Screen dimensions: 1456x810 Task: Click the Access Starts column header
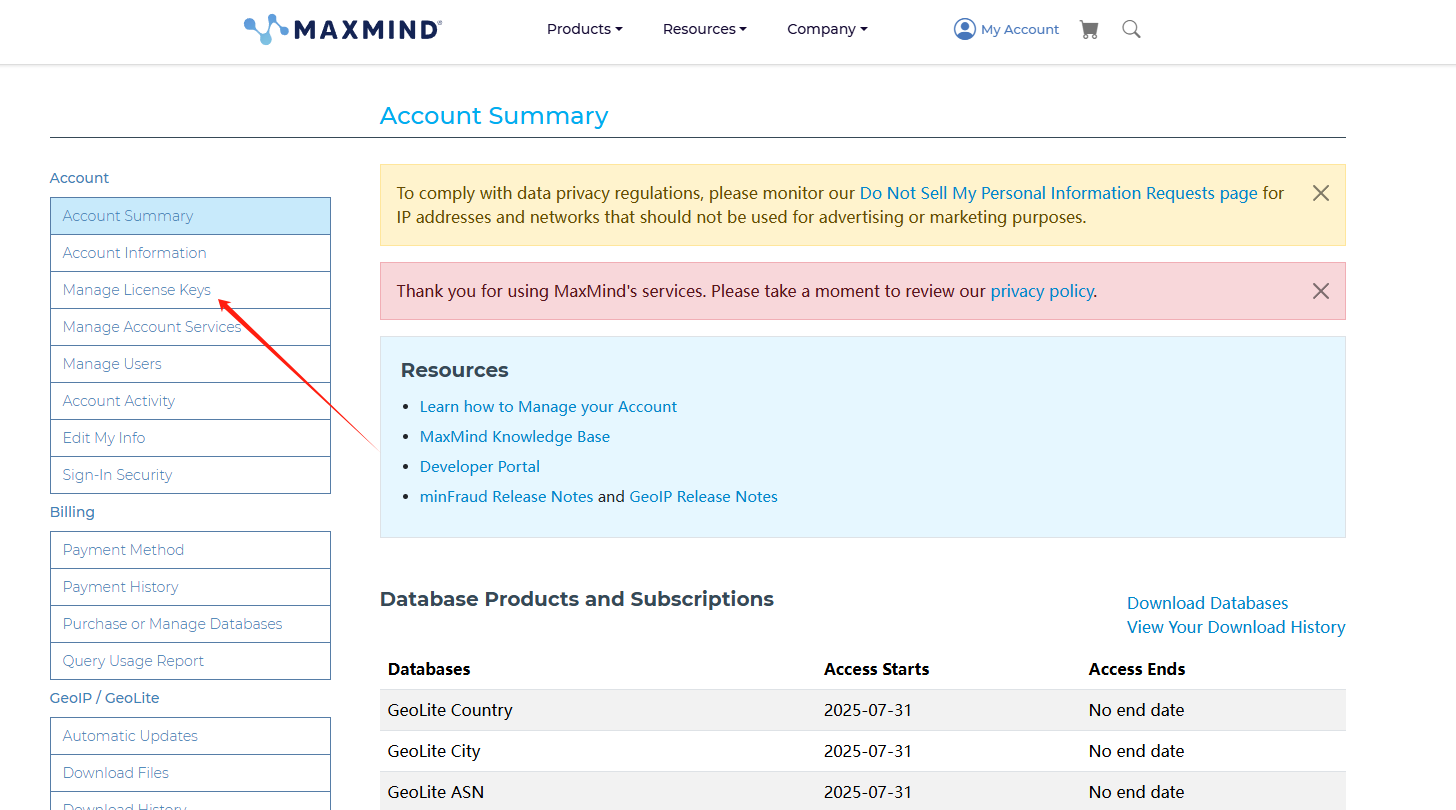(876, 669)
